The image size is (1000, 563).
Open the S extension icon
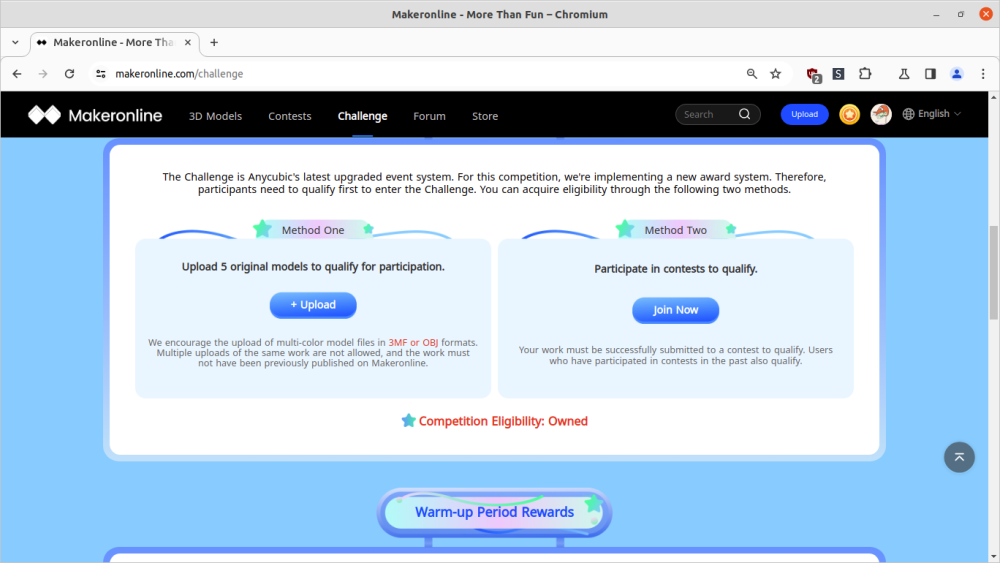pos(839,74)
